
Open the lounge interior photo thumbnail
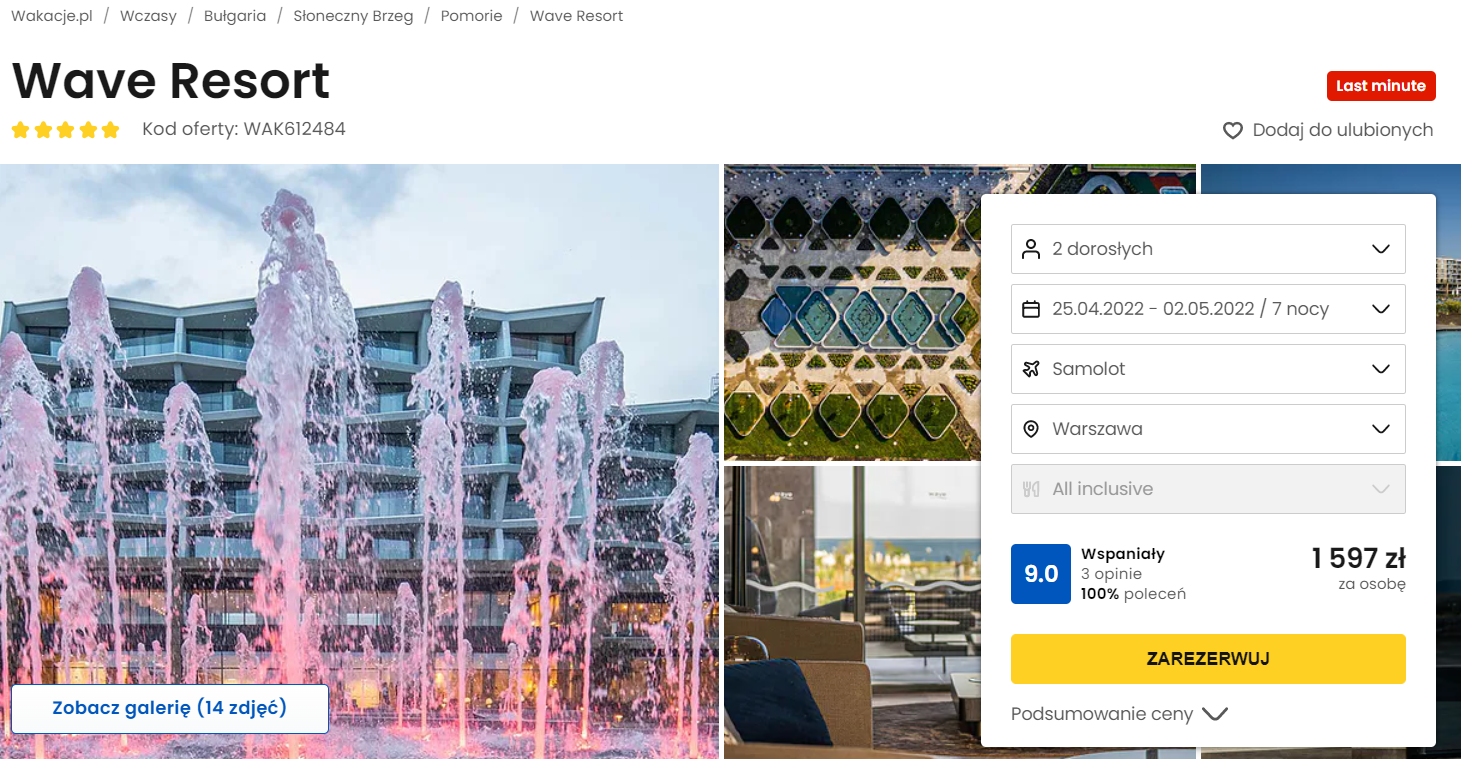coord(852,612)
